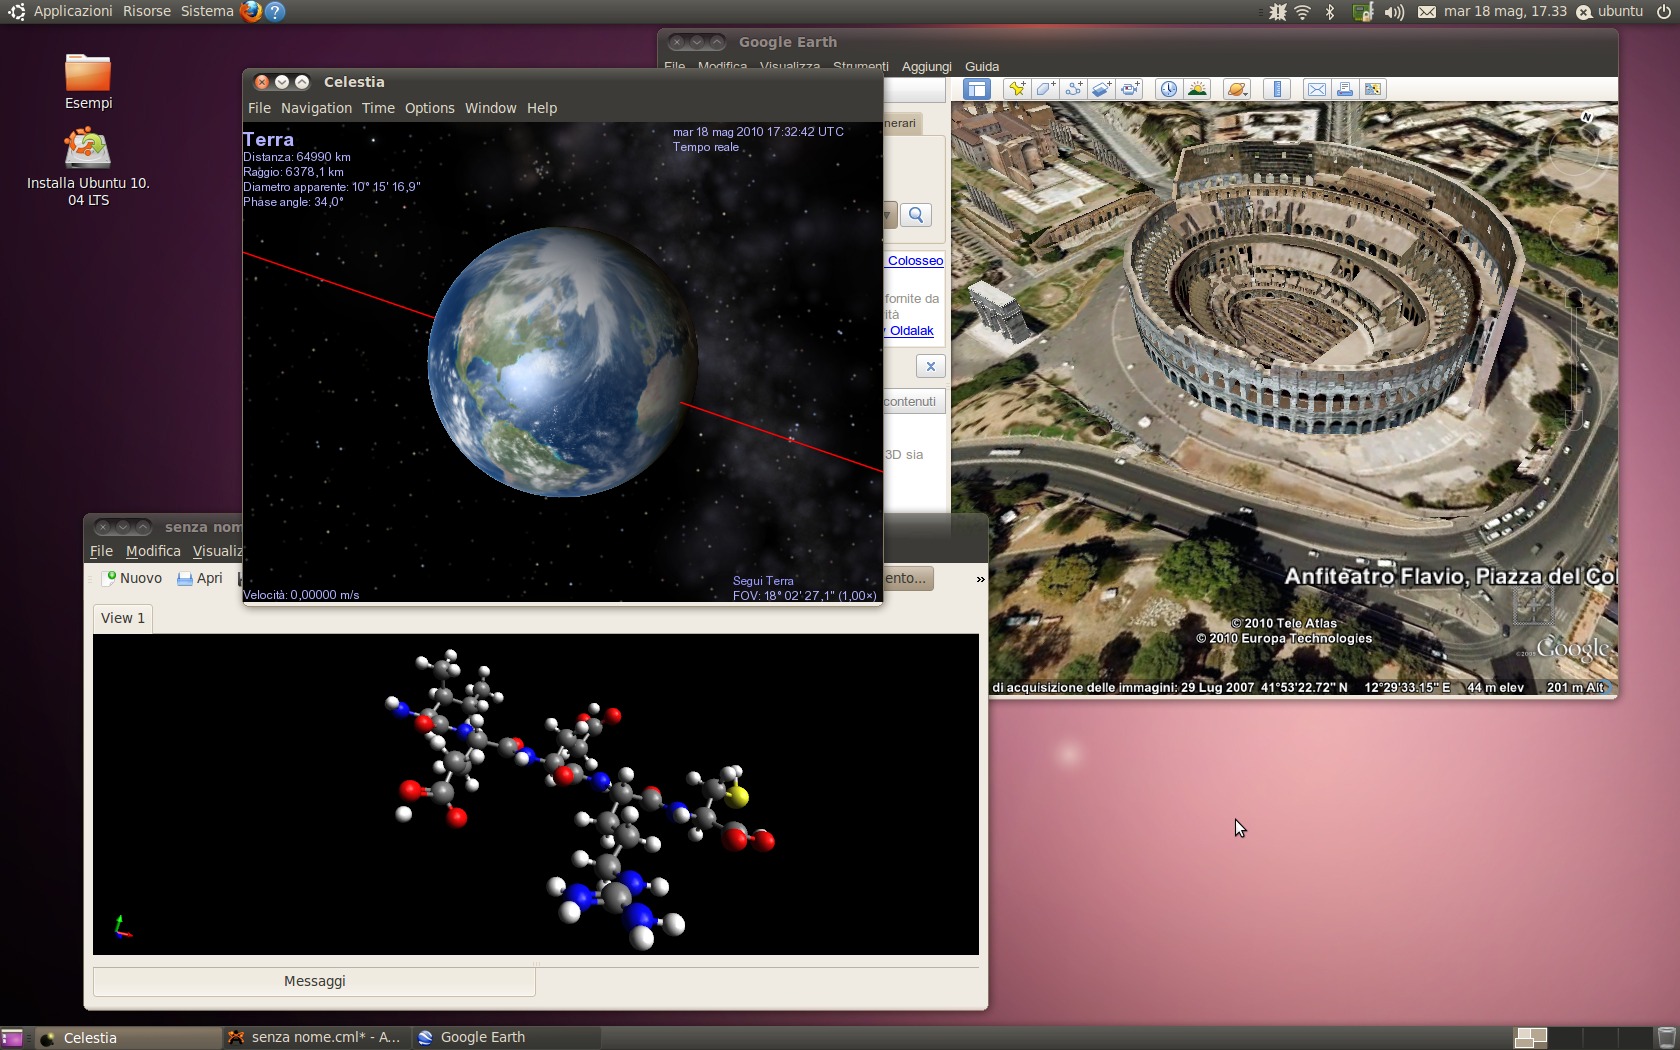Click the date and time clock
This screenshot has width=1680, height=1050.
click(x=1505, y=11)
